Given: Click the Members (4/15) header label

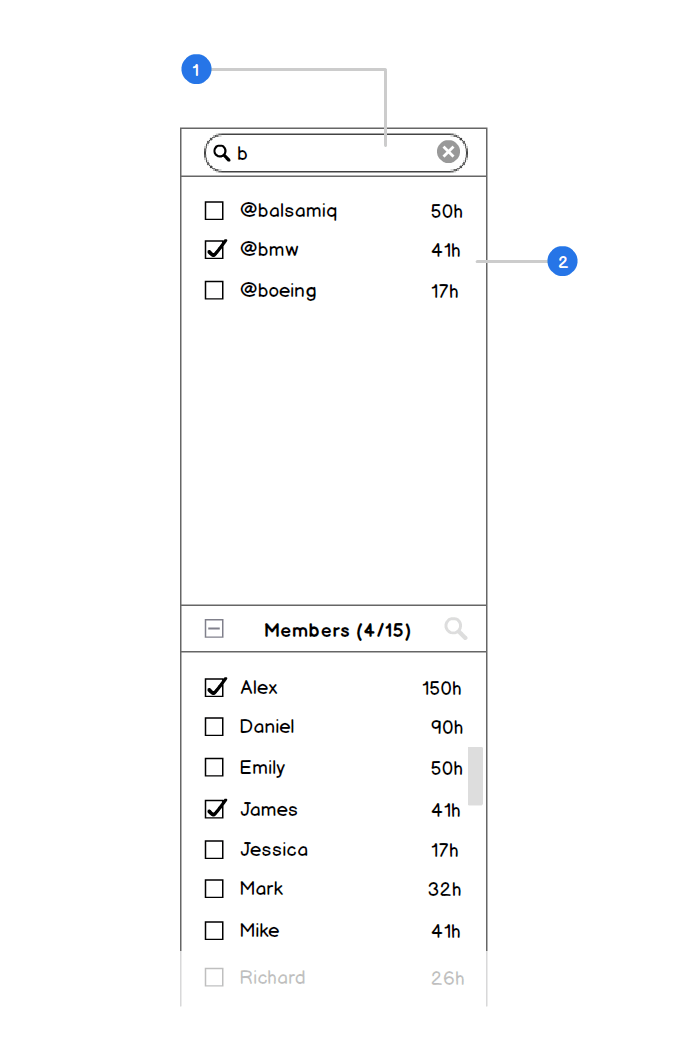Looking at the screenshot, I should (x=337, y=630).
